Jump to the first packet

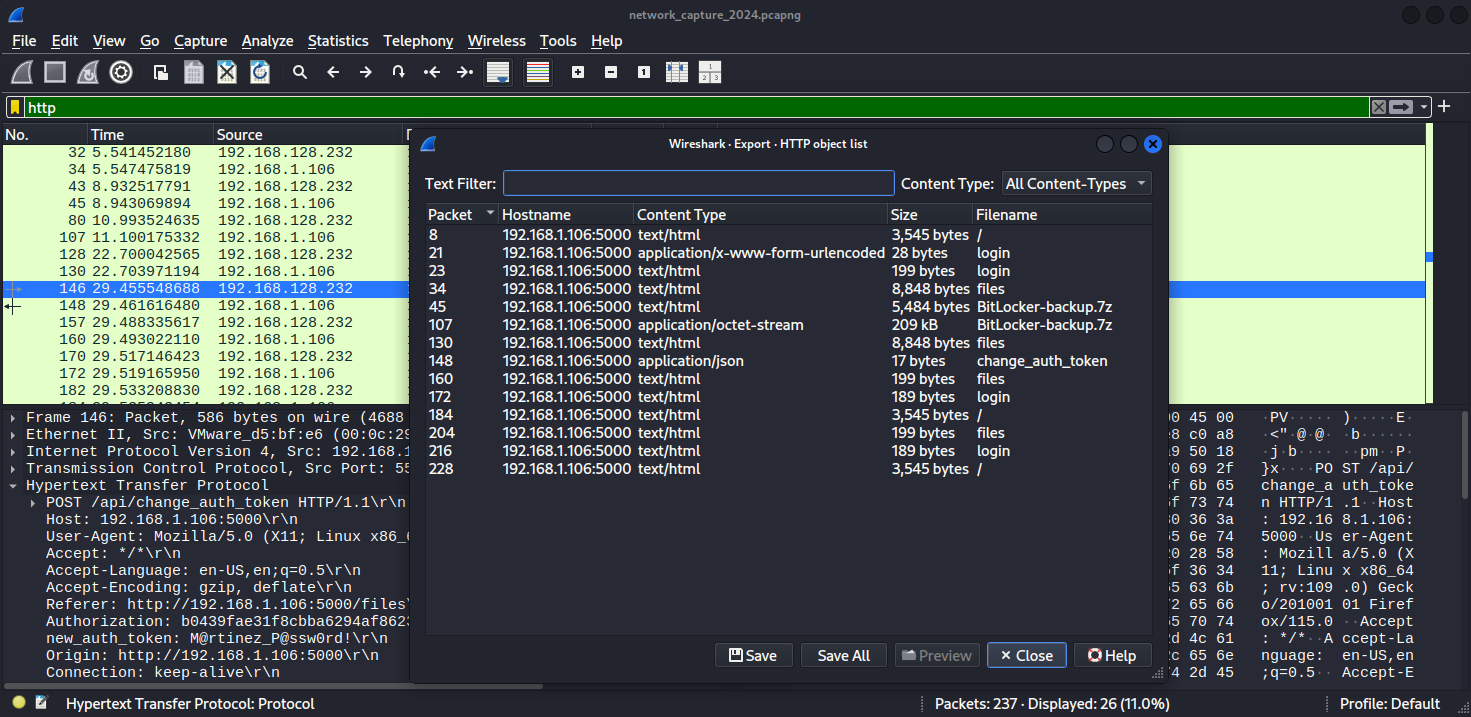(x=432, y=72)
